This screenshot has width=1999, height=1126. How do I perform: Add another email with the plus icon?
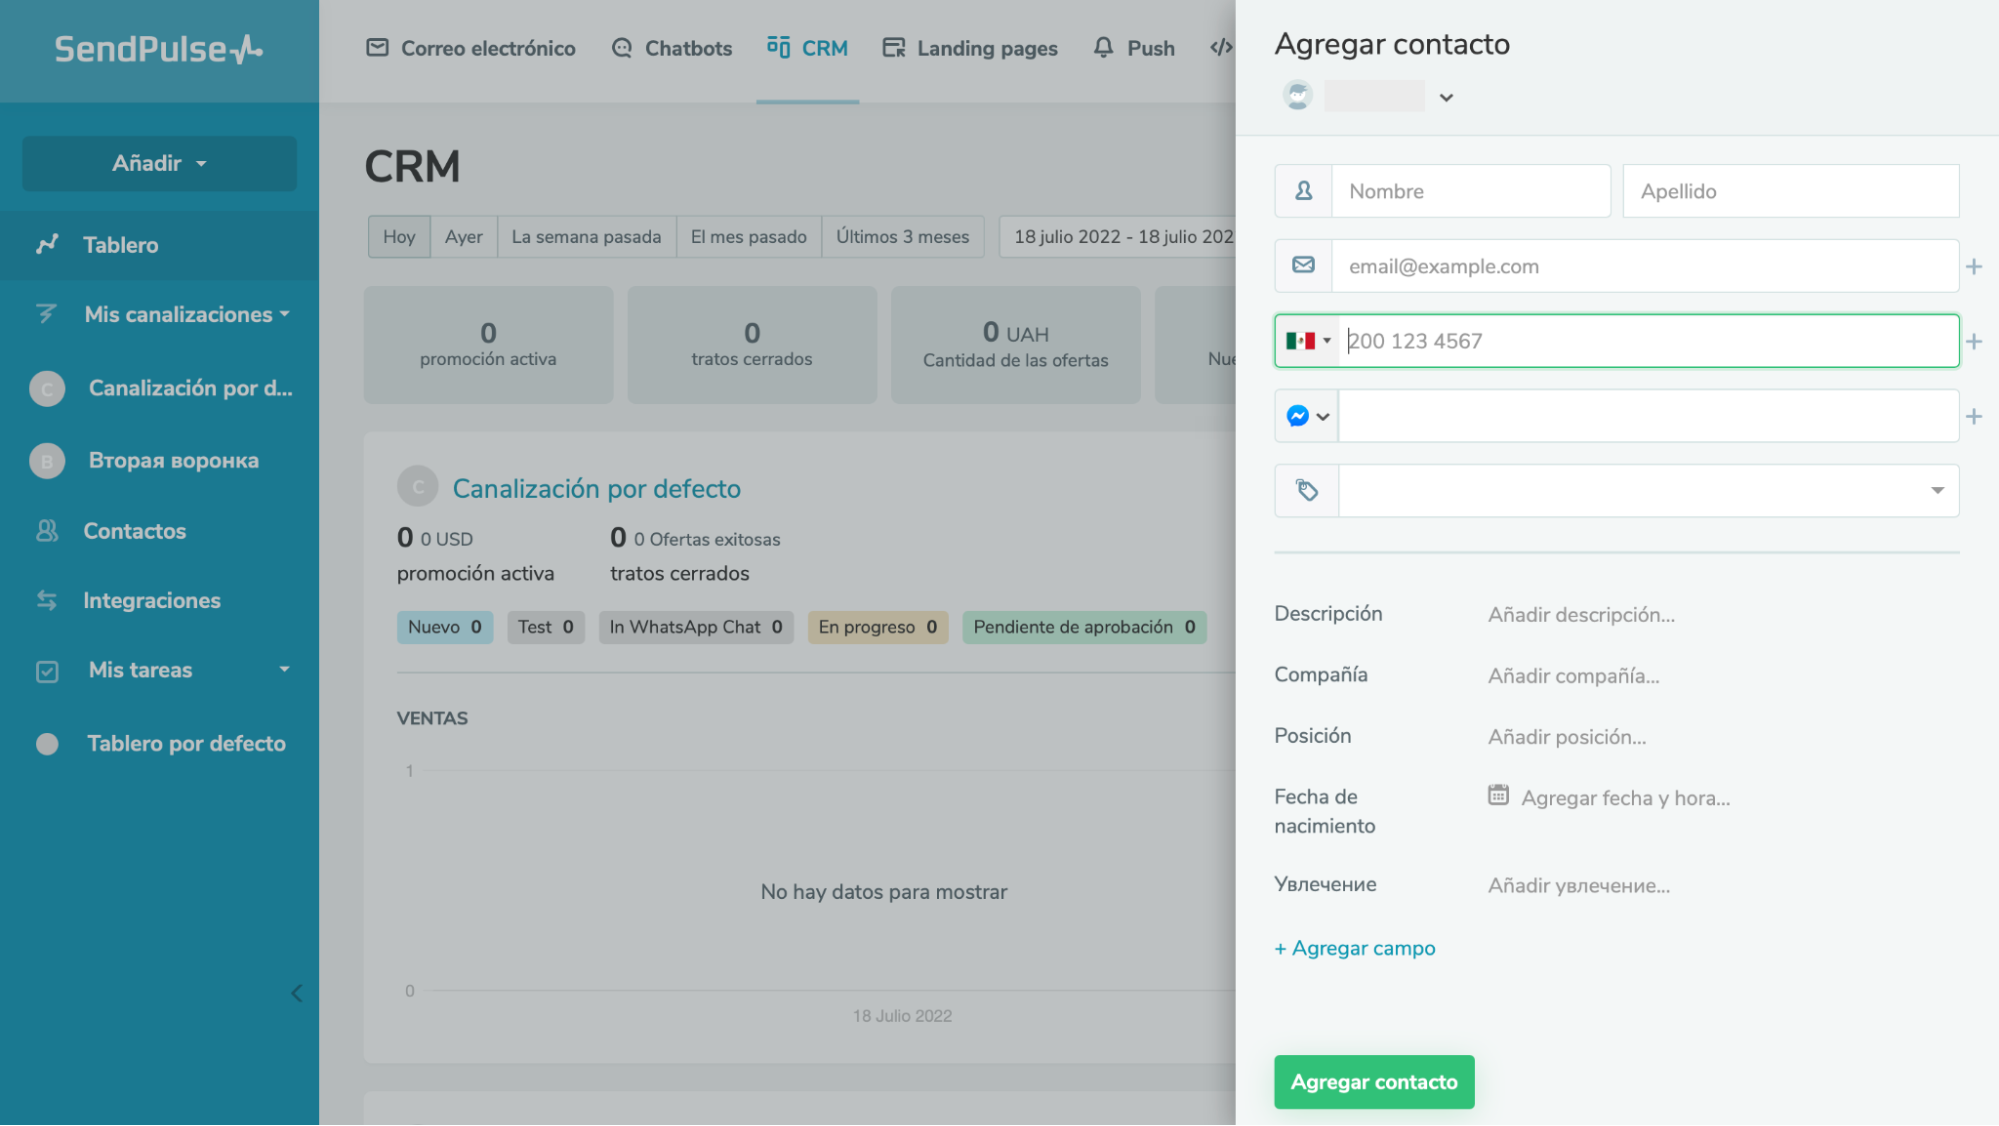(1974, 267)
